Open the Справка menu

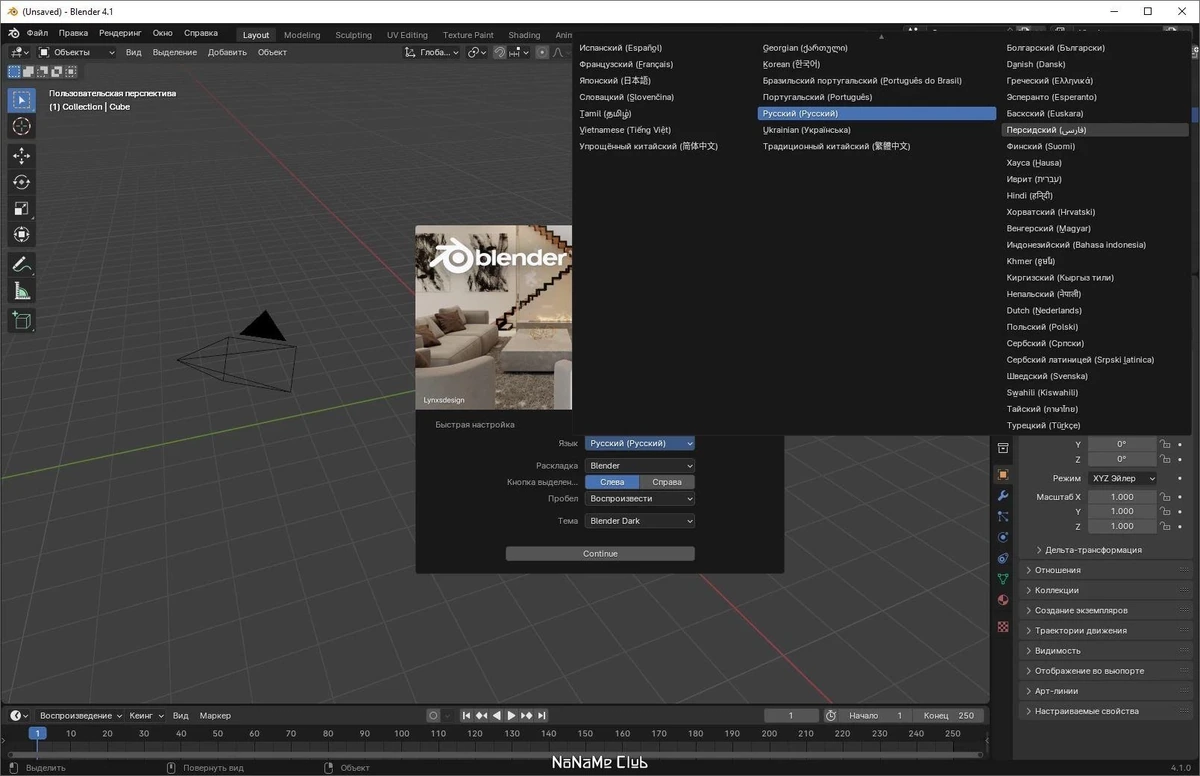pos(201,33)
